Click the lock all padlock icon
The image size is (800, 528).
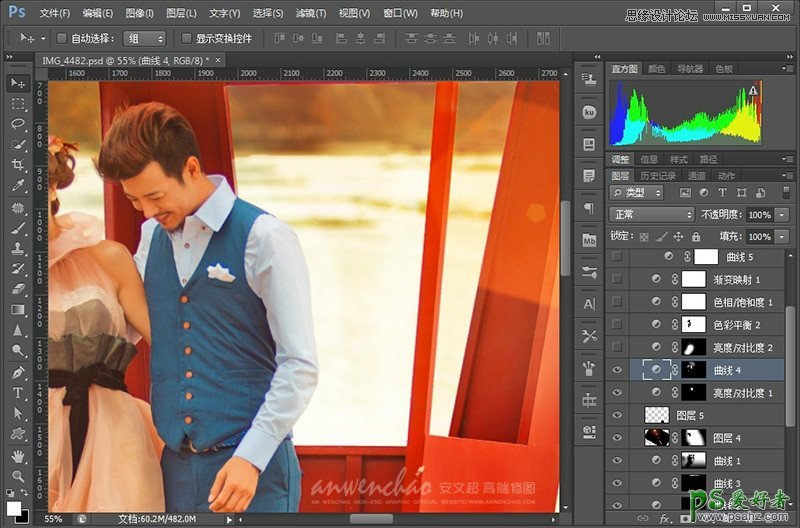(695, 237)
